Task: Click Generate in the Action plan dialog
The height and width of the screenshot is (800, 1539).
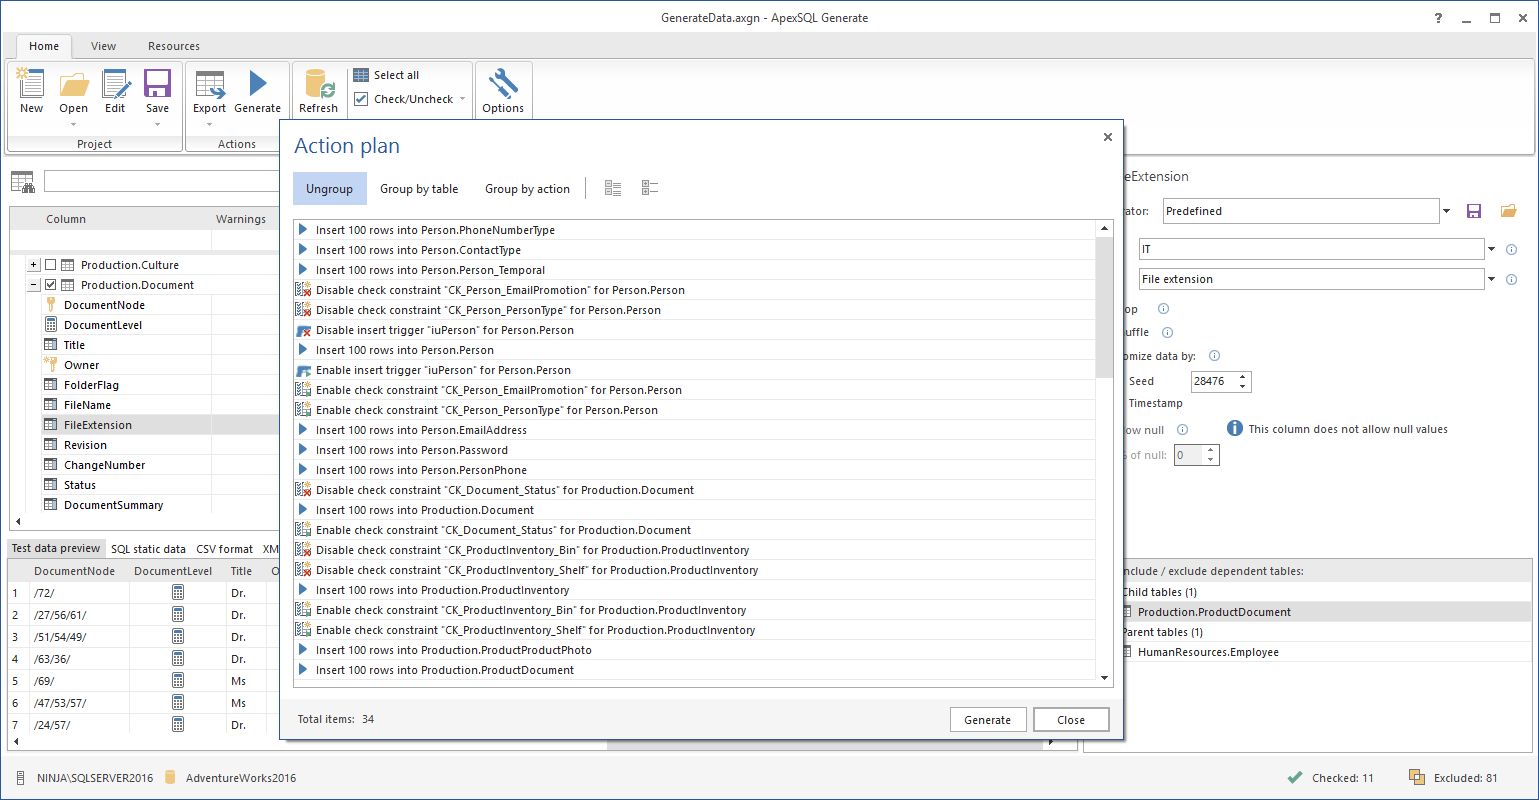Action: coord(987,719)
